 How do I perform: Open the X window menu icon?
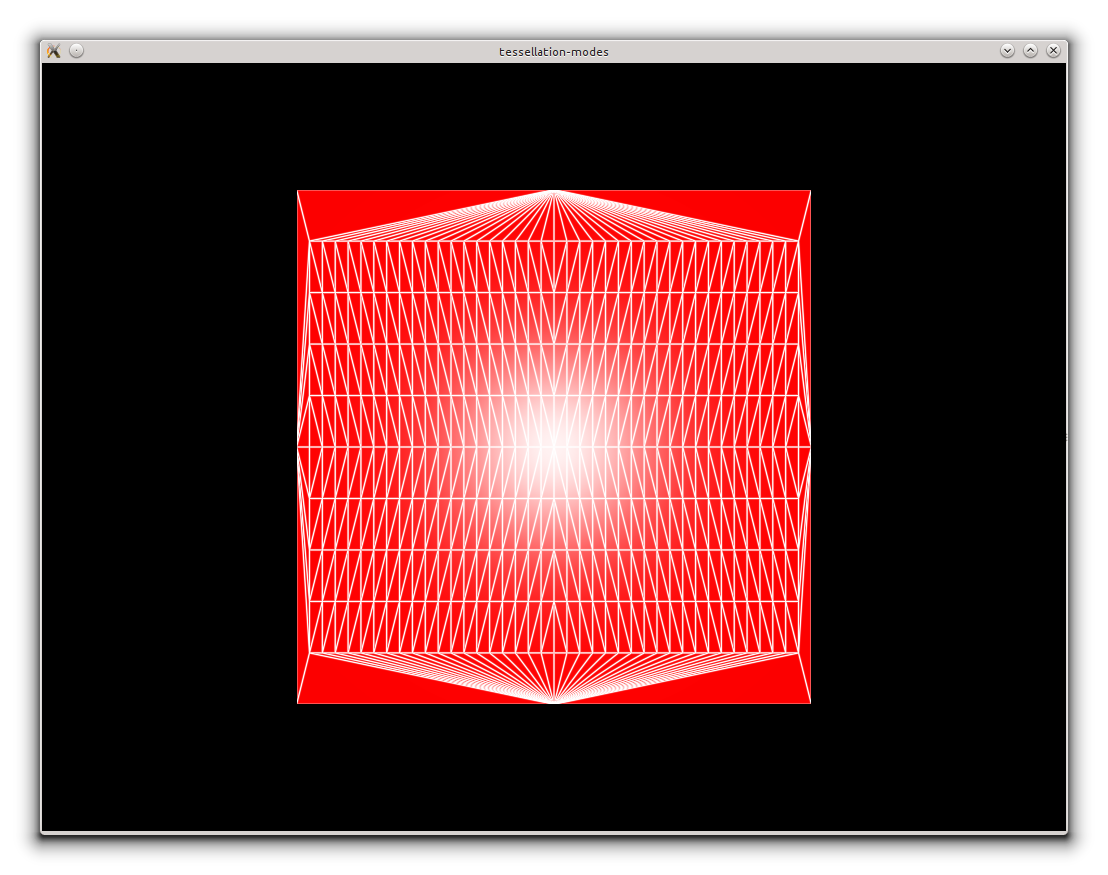[x=54, y=51]
